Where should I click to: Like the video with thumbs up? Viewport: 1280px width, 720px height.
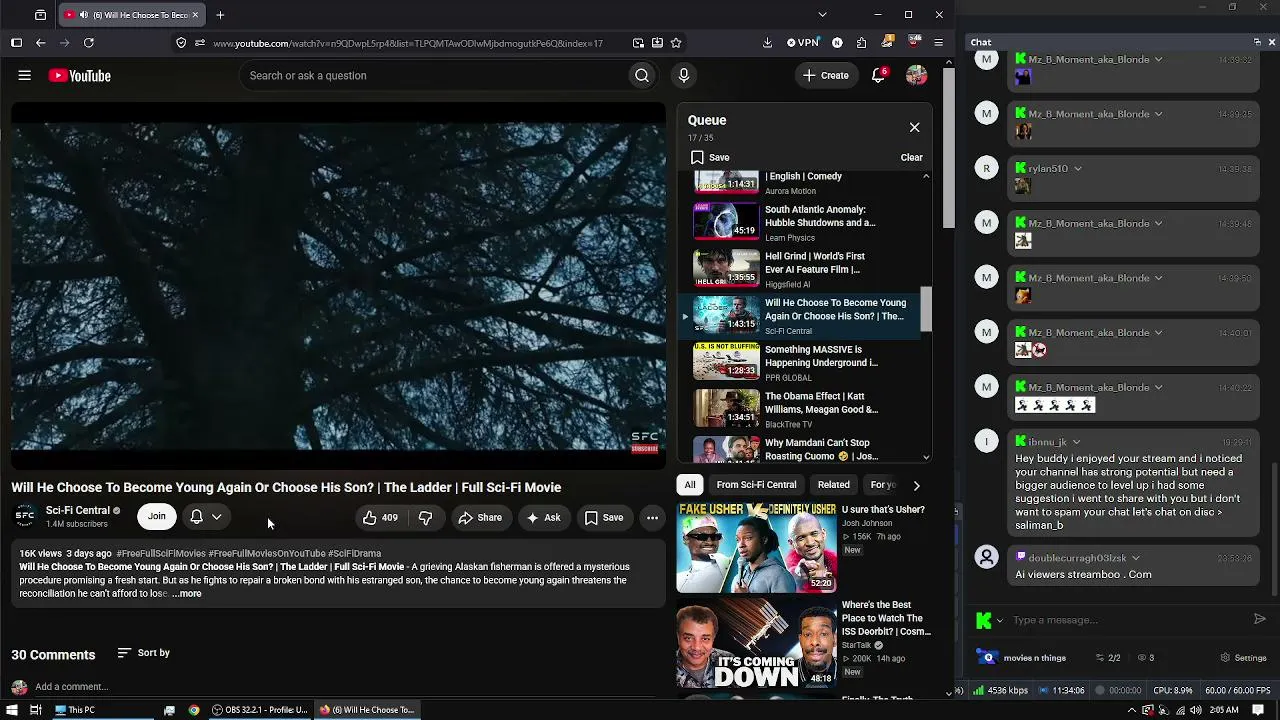coord(381,518)
